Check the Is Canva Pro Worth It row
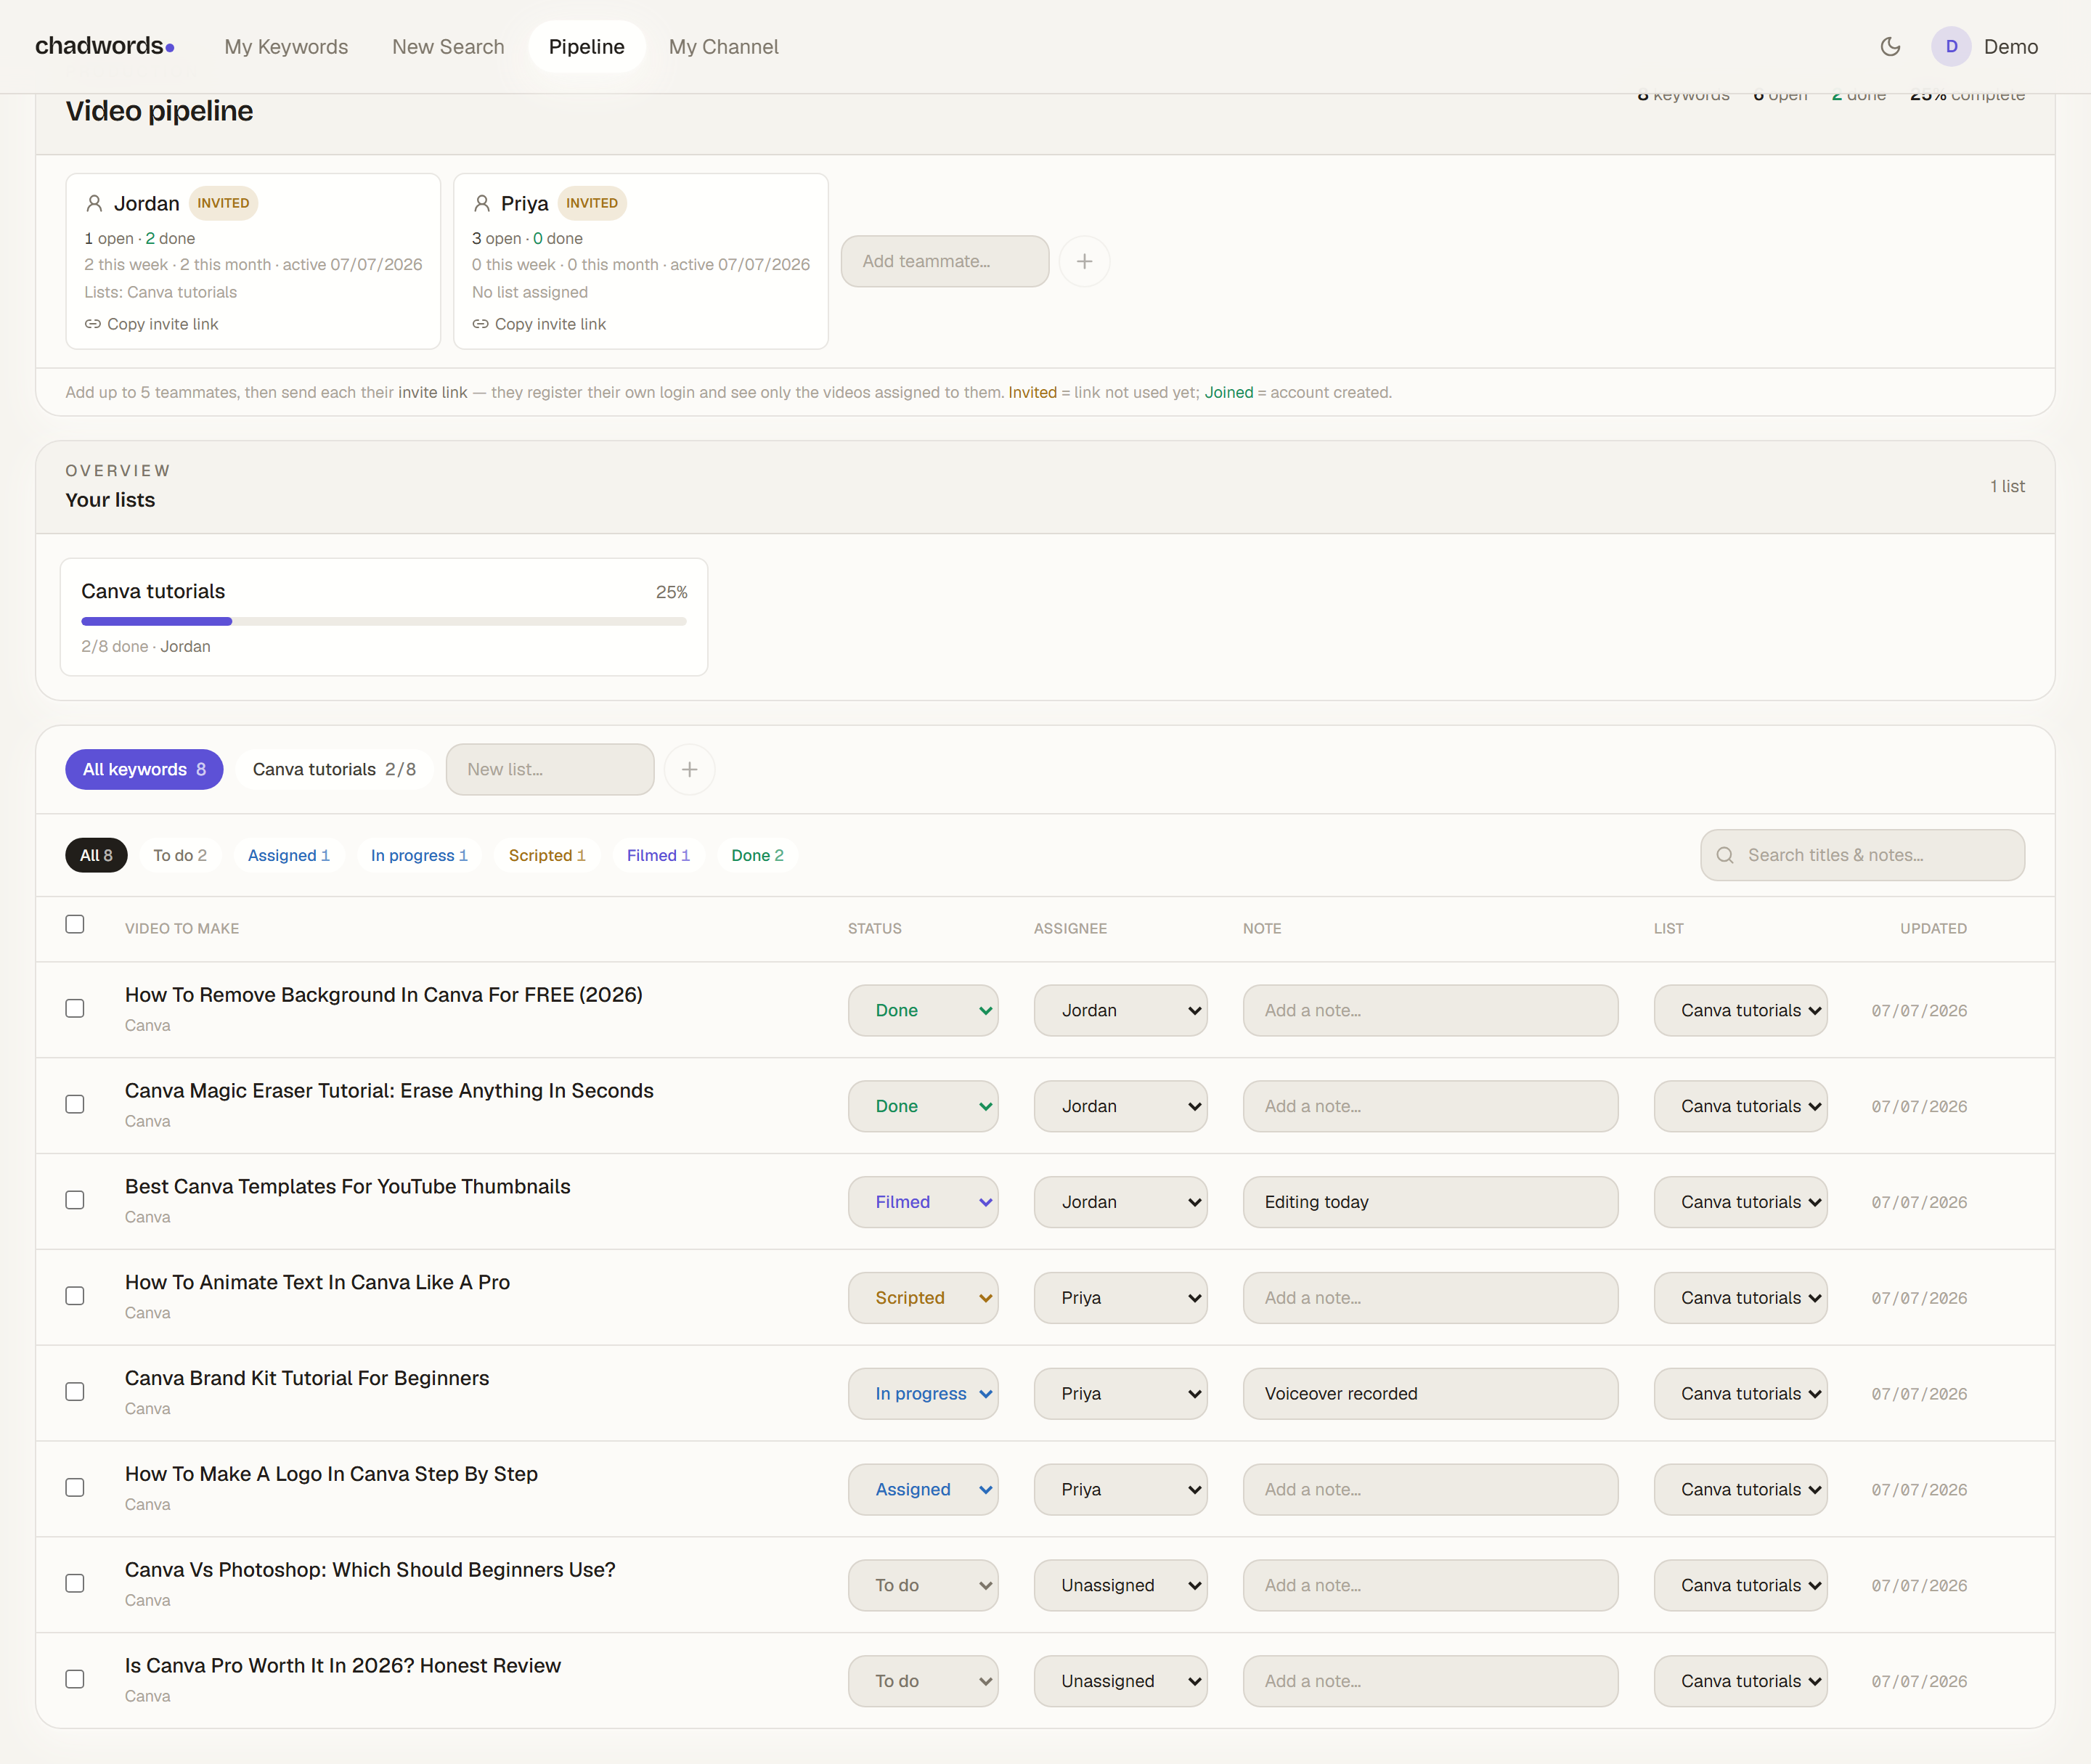Screen dimensions: 2091x1764 pos(75,1679)
